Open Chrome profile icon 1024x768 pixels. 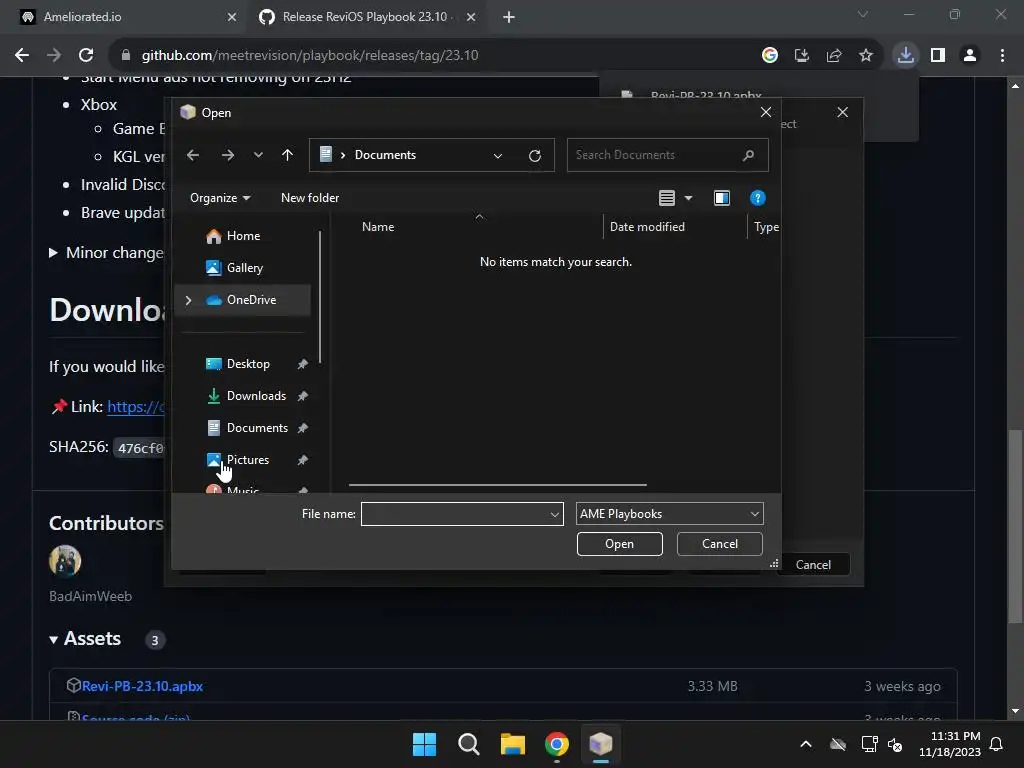[x=970, y=56]
